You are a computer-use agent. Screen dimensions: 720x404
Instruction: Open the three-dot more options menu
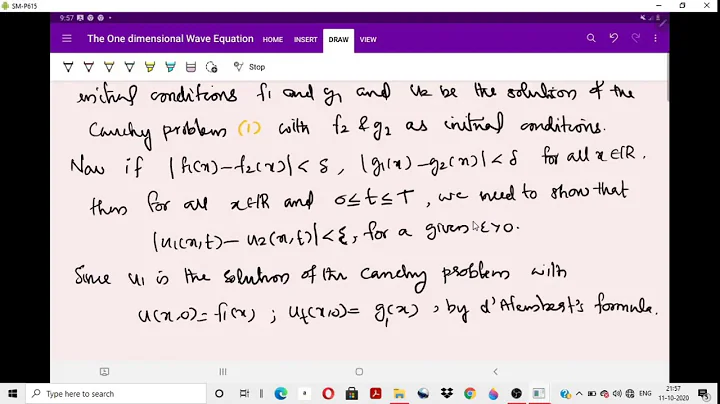coord(655,39)
